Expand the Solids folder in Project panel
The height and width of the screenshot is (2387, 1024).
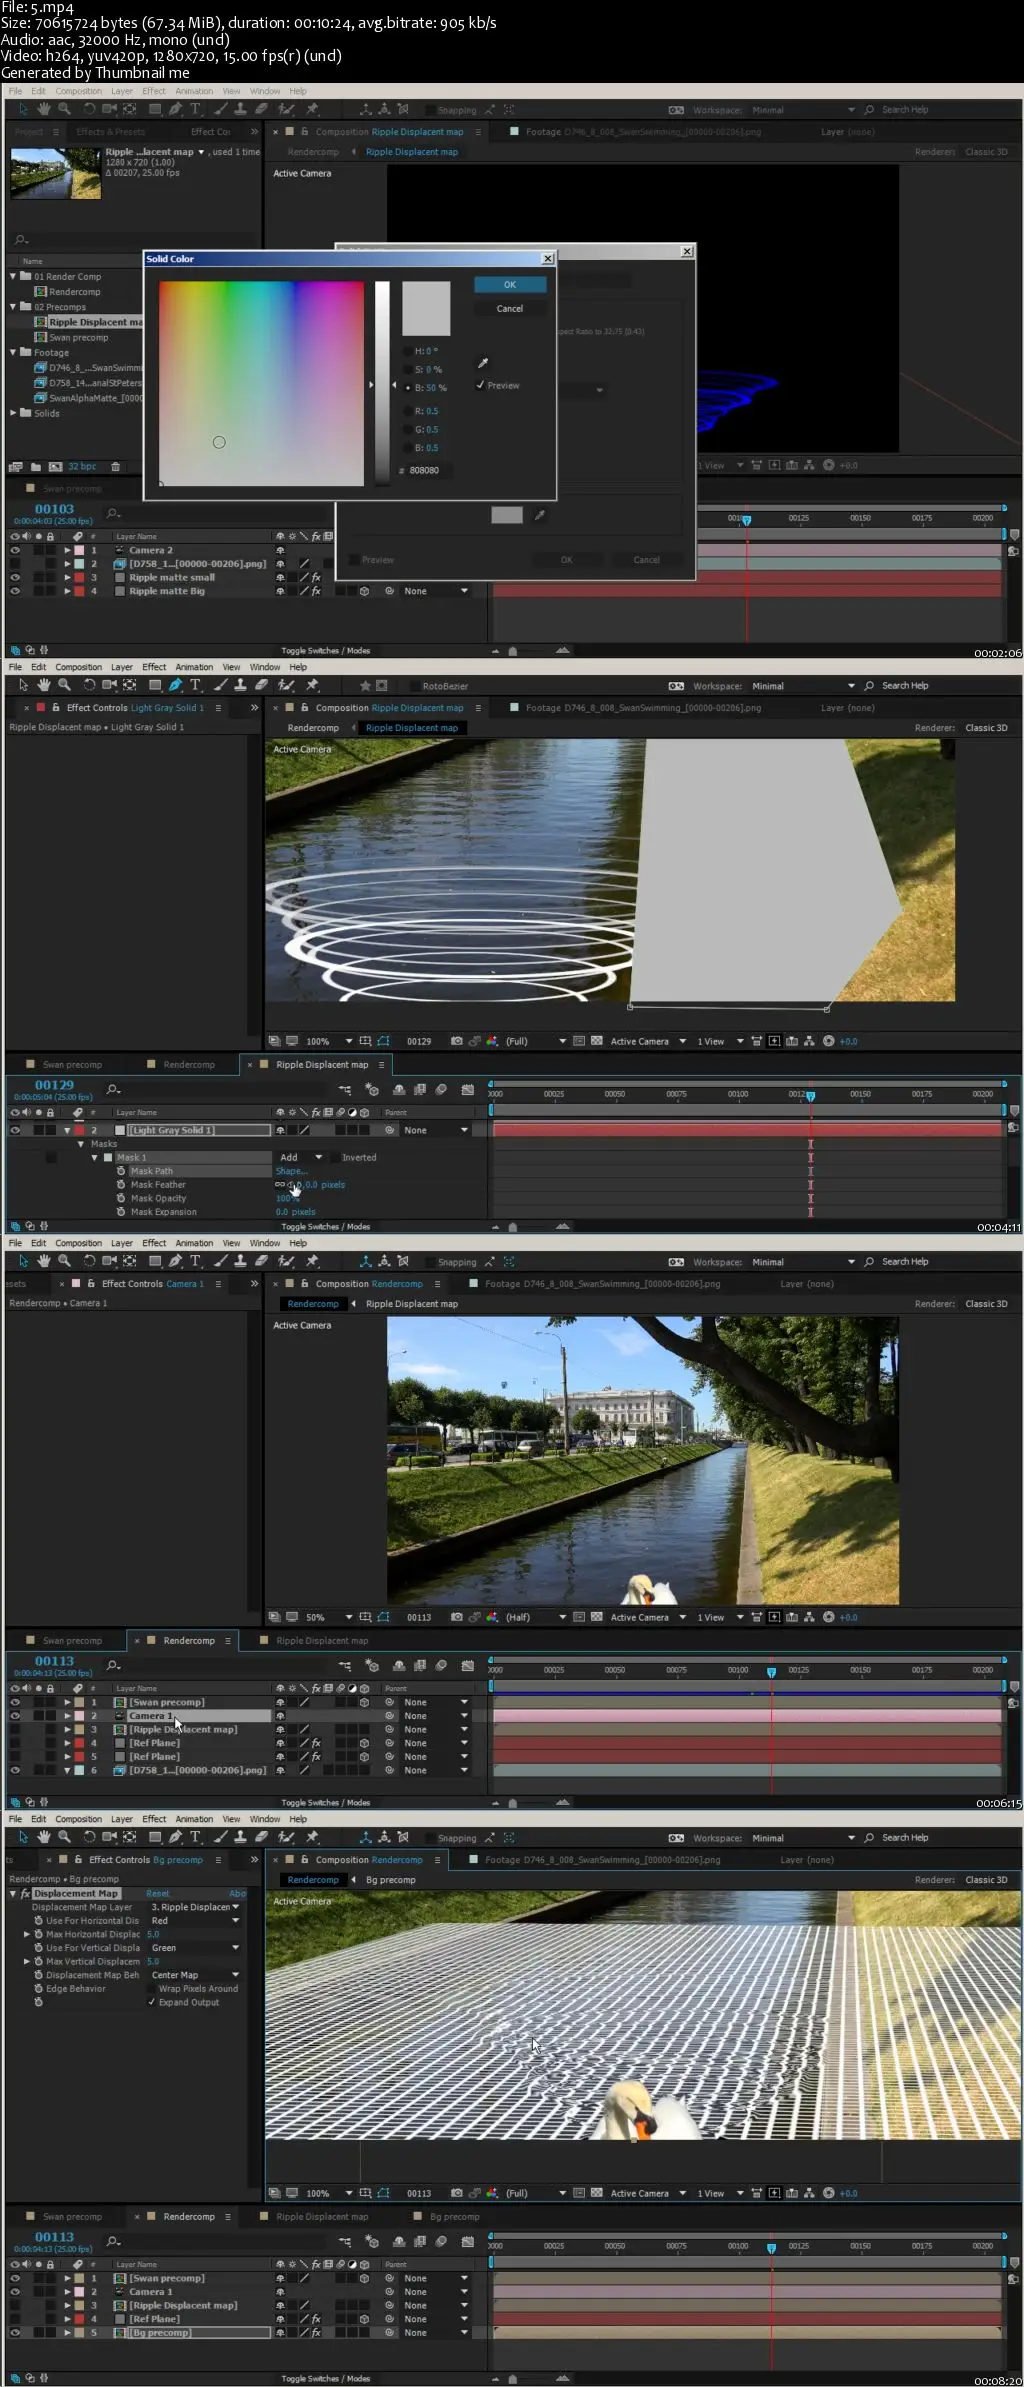14,413
